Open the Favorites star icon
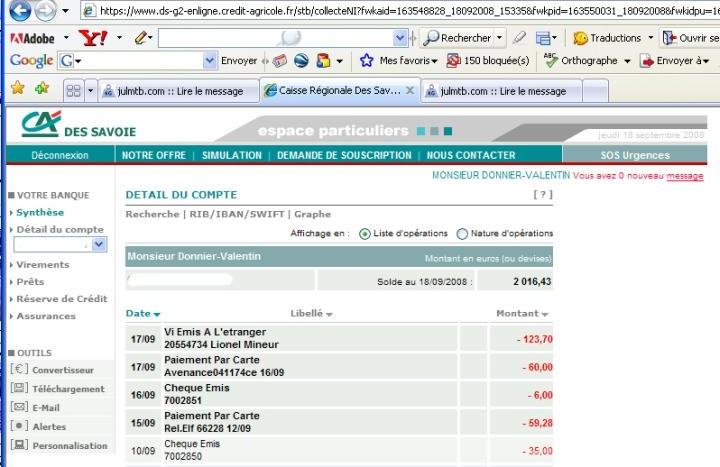This screenshot has height=467, width=720. point(17,89)
